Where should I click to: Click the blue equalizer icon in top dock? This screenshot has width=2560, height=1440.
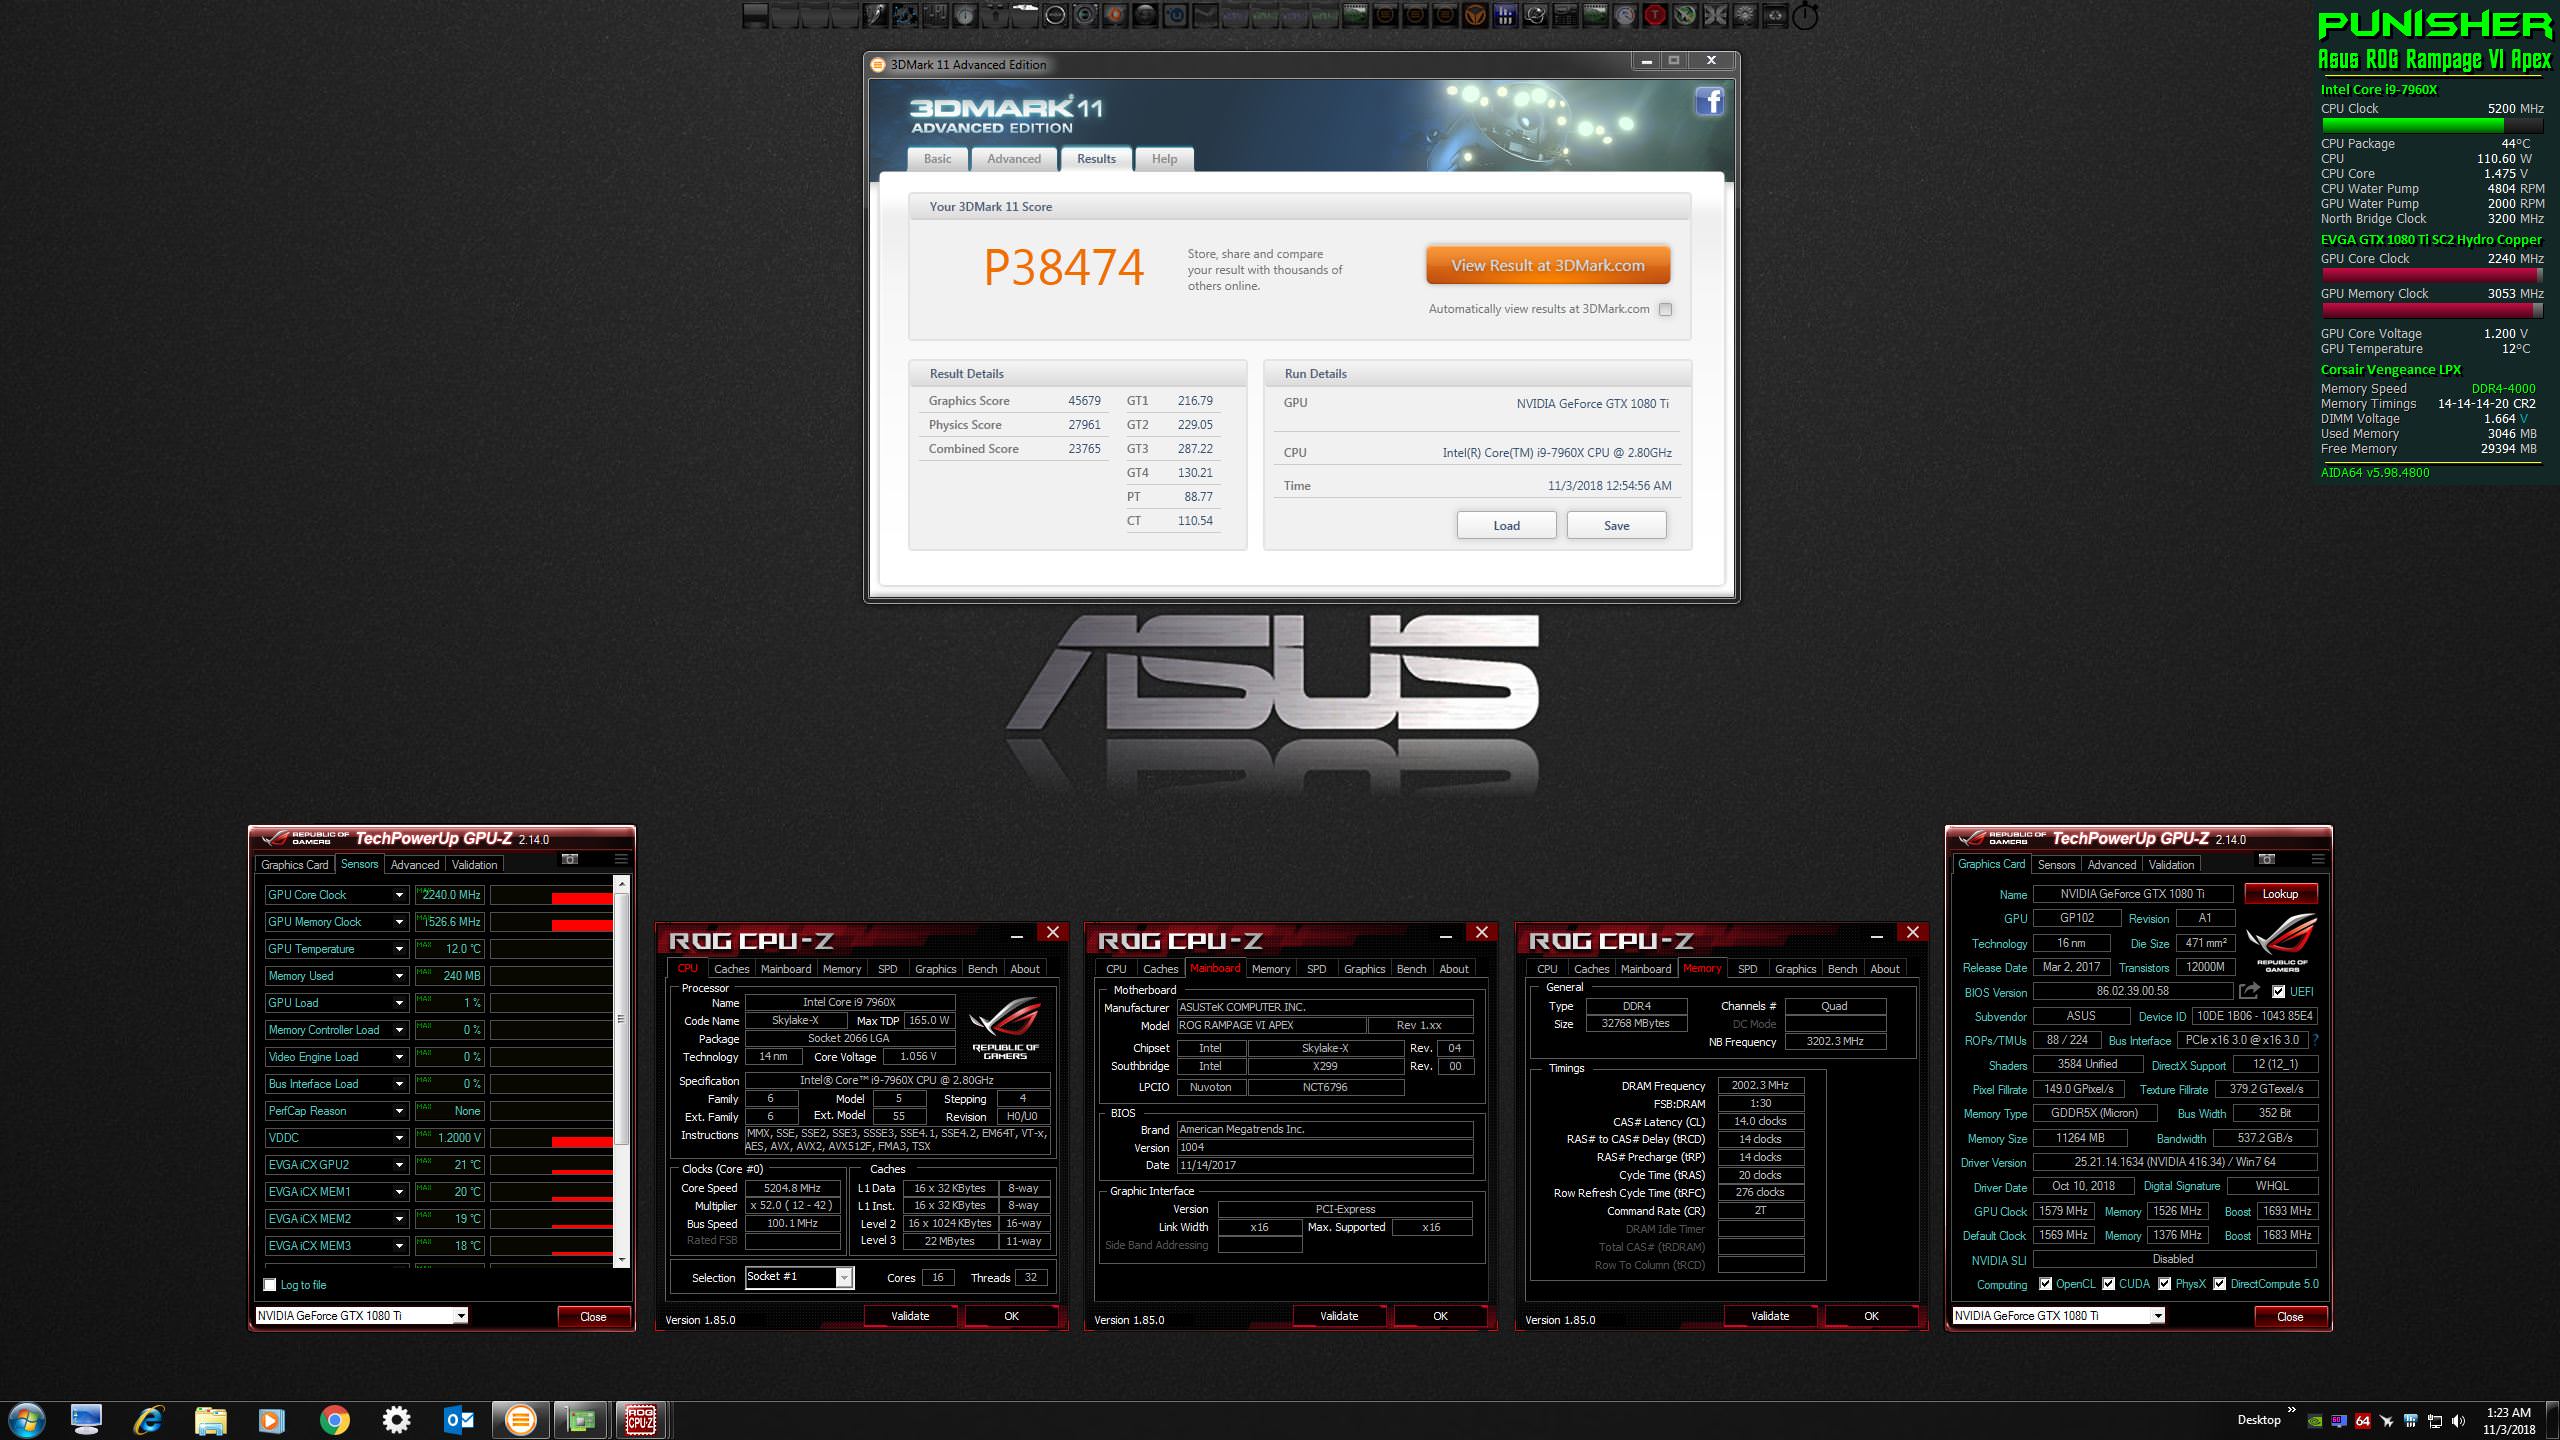1505,15
